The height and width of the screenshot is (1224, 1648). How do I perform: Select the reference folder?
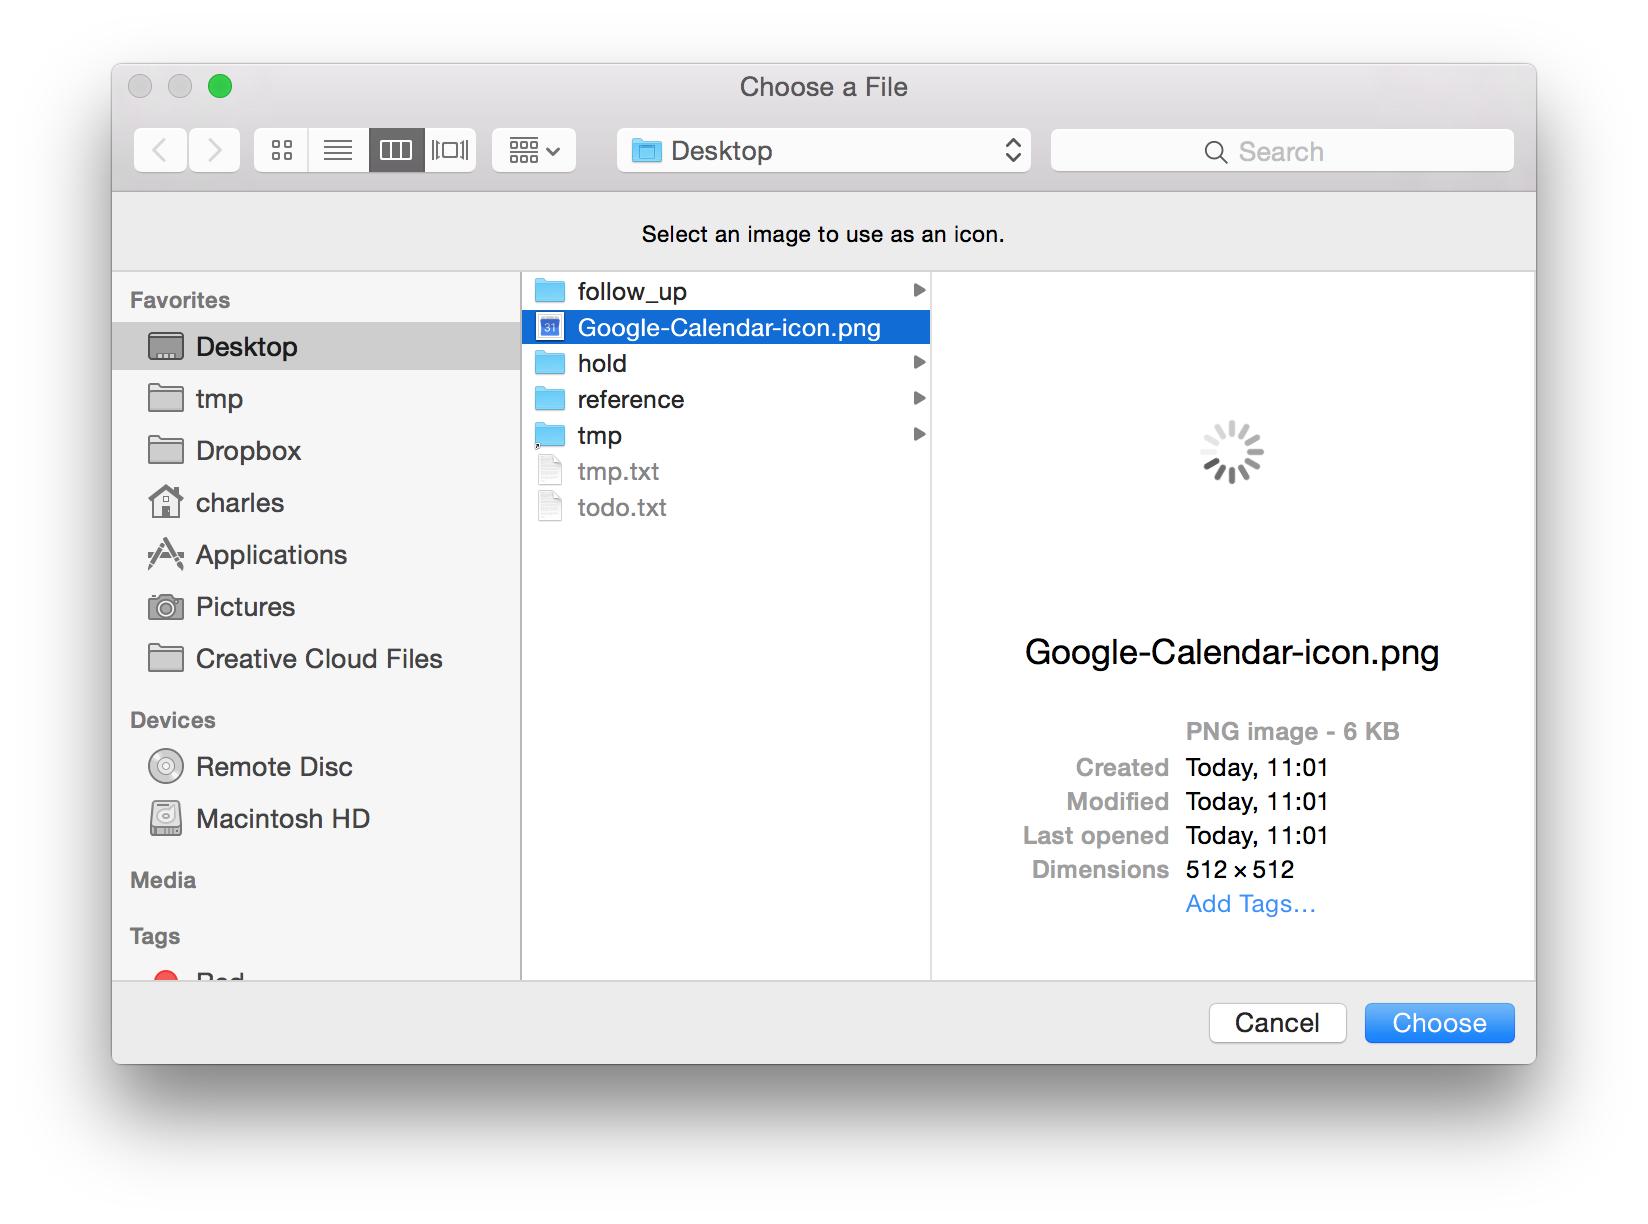[726, 399]
